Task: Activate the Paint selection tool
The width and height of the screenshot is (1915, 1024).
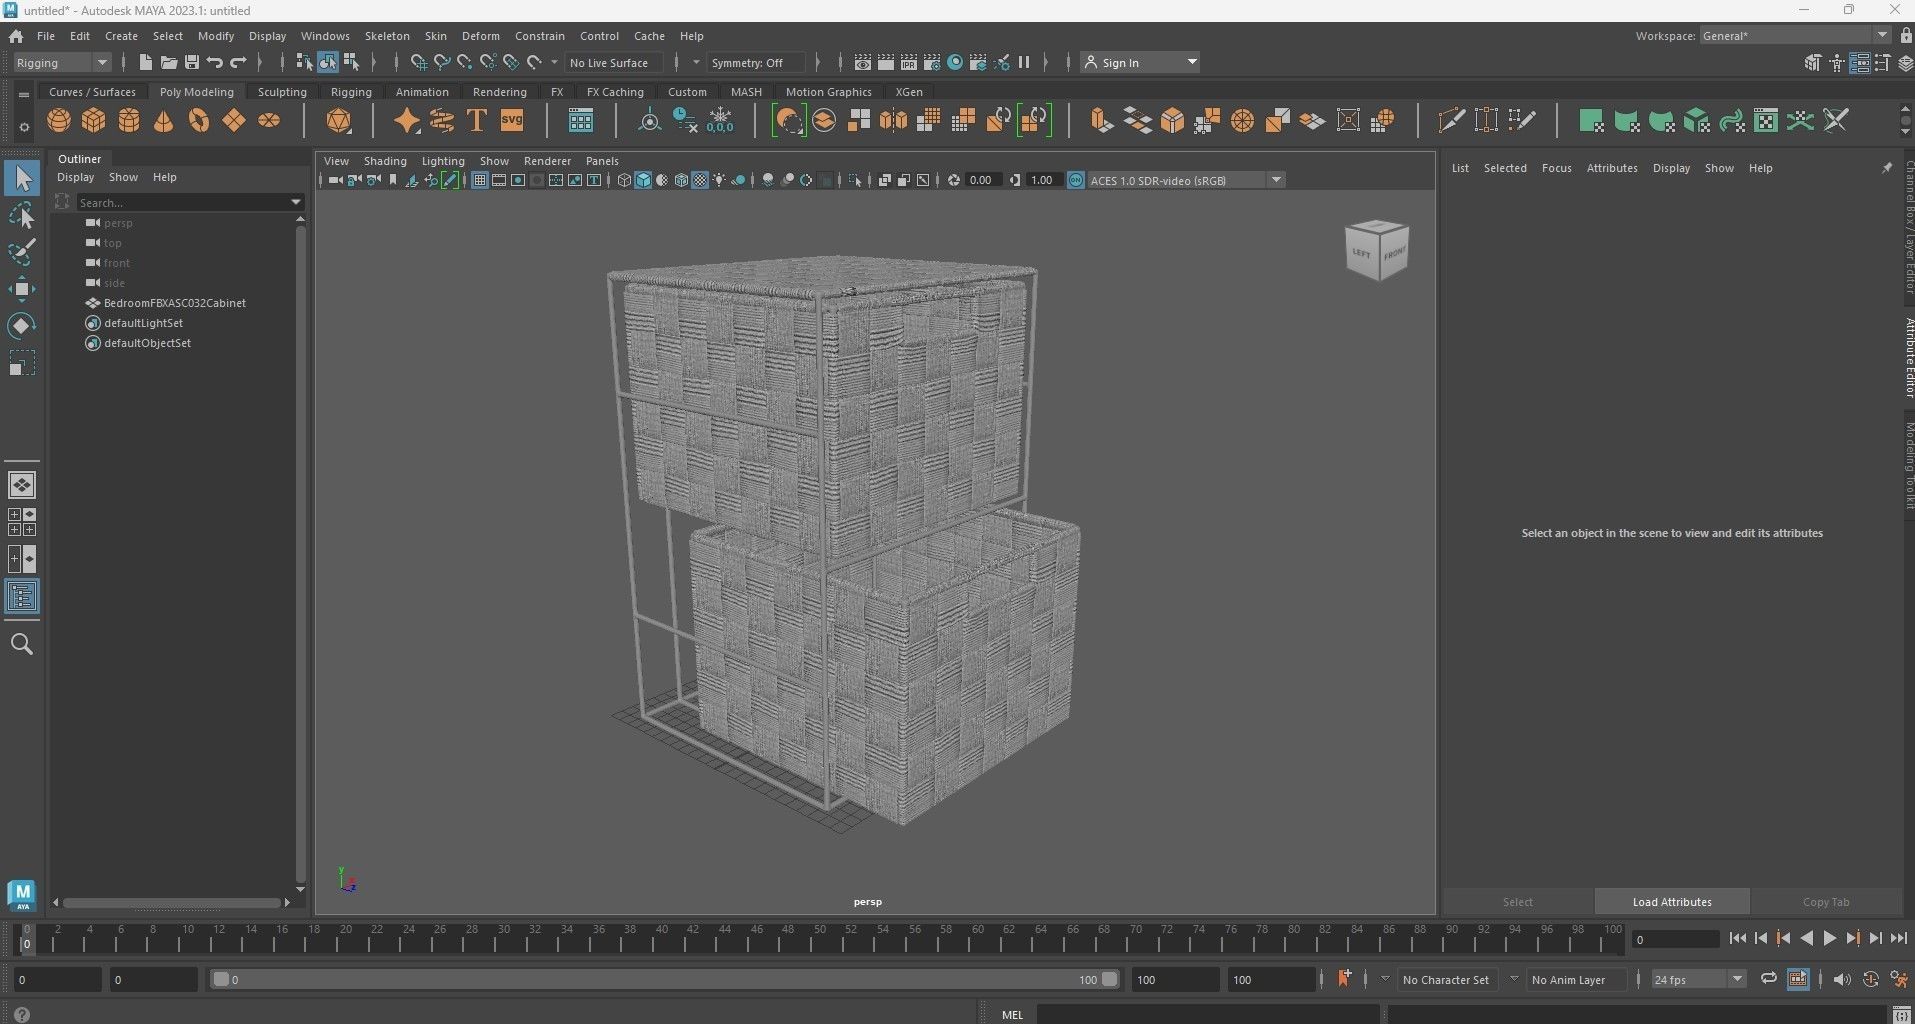Action: (22, 251)
